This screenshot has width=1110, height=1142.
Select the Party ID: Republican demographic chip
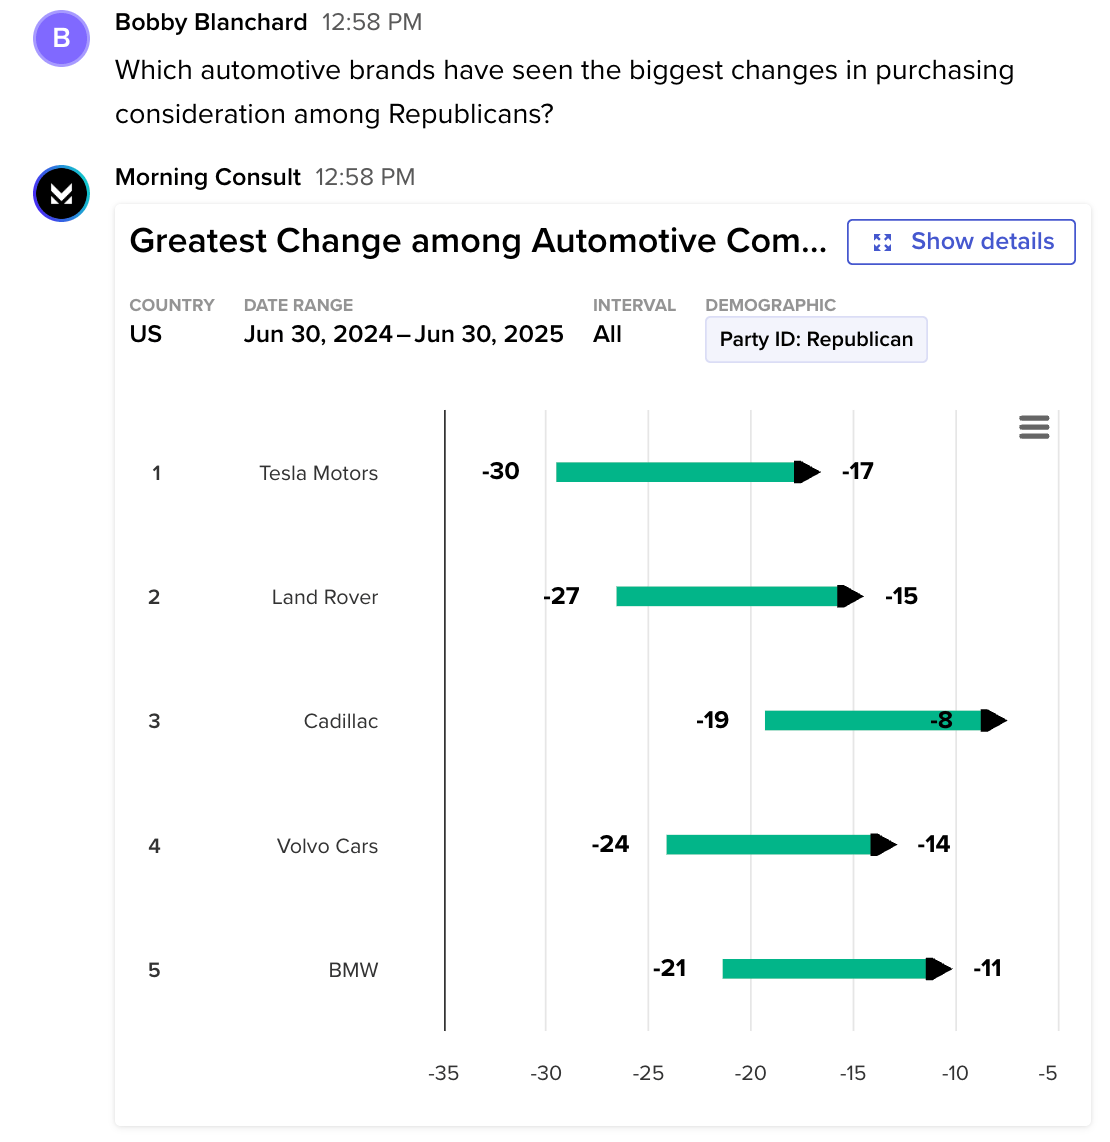pyautogui.click(x=816, y=340)
